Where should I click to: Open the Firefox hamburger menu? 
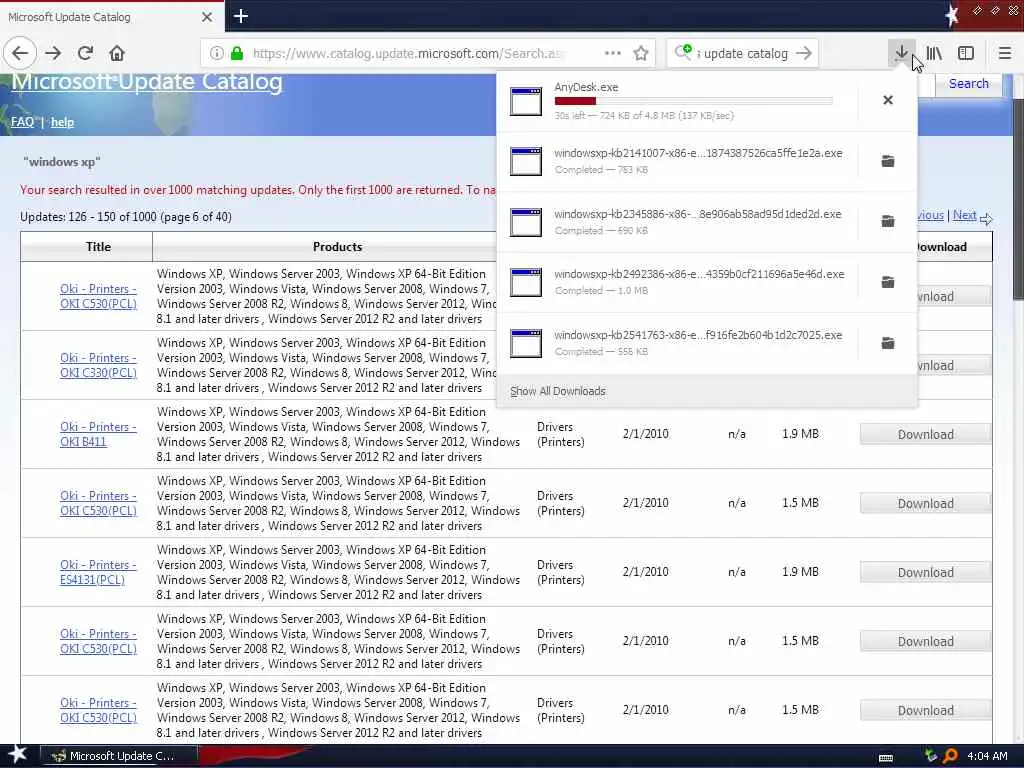1005,54
